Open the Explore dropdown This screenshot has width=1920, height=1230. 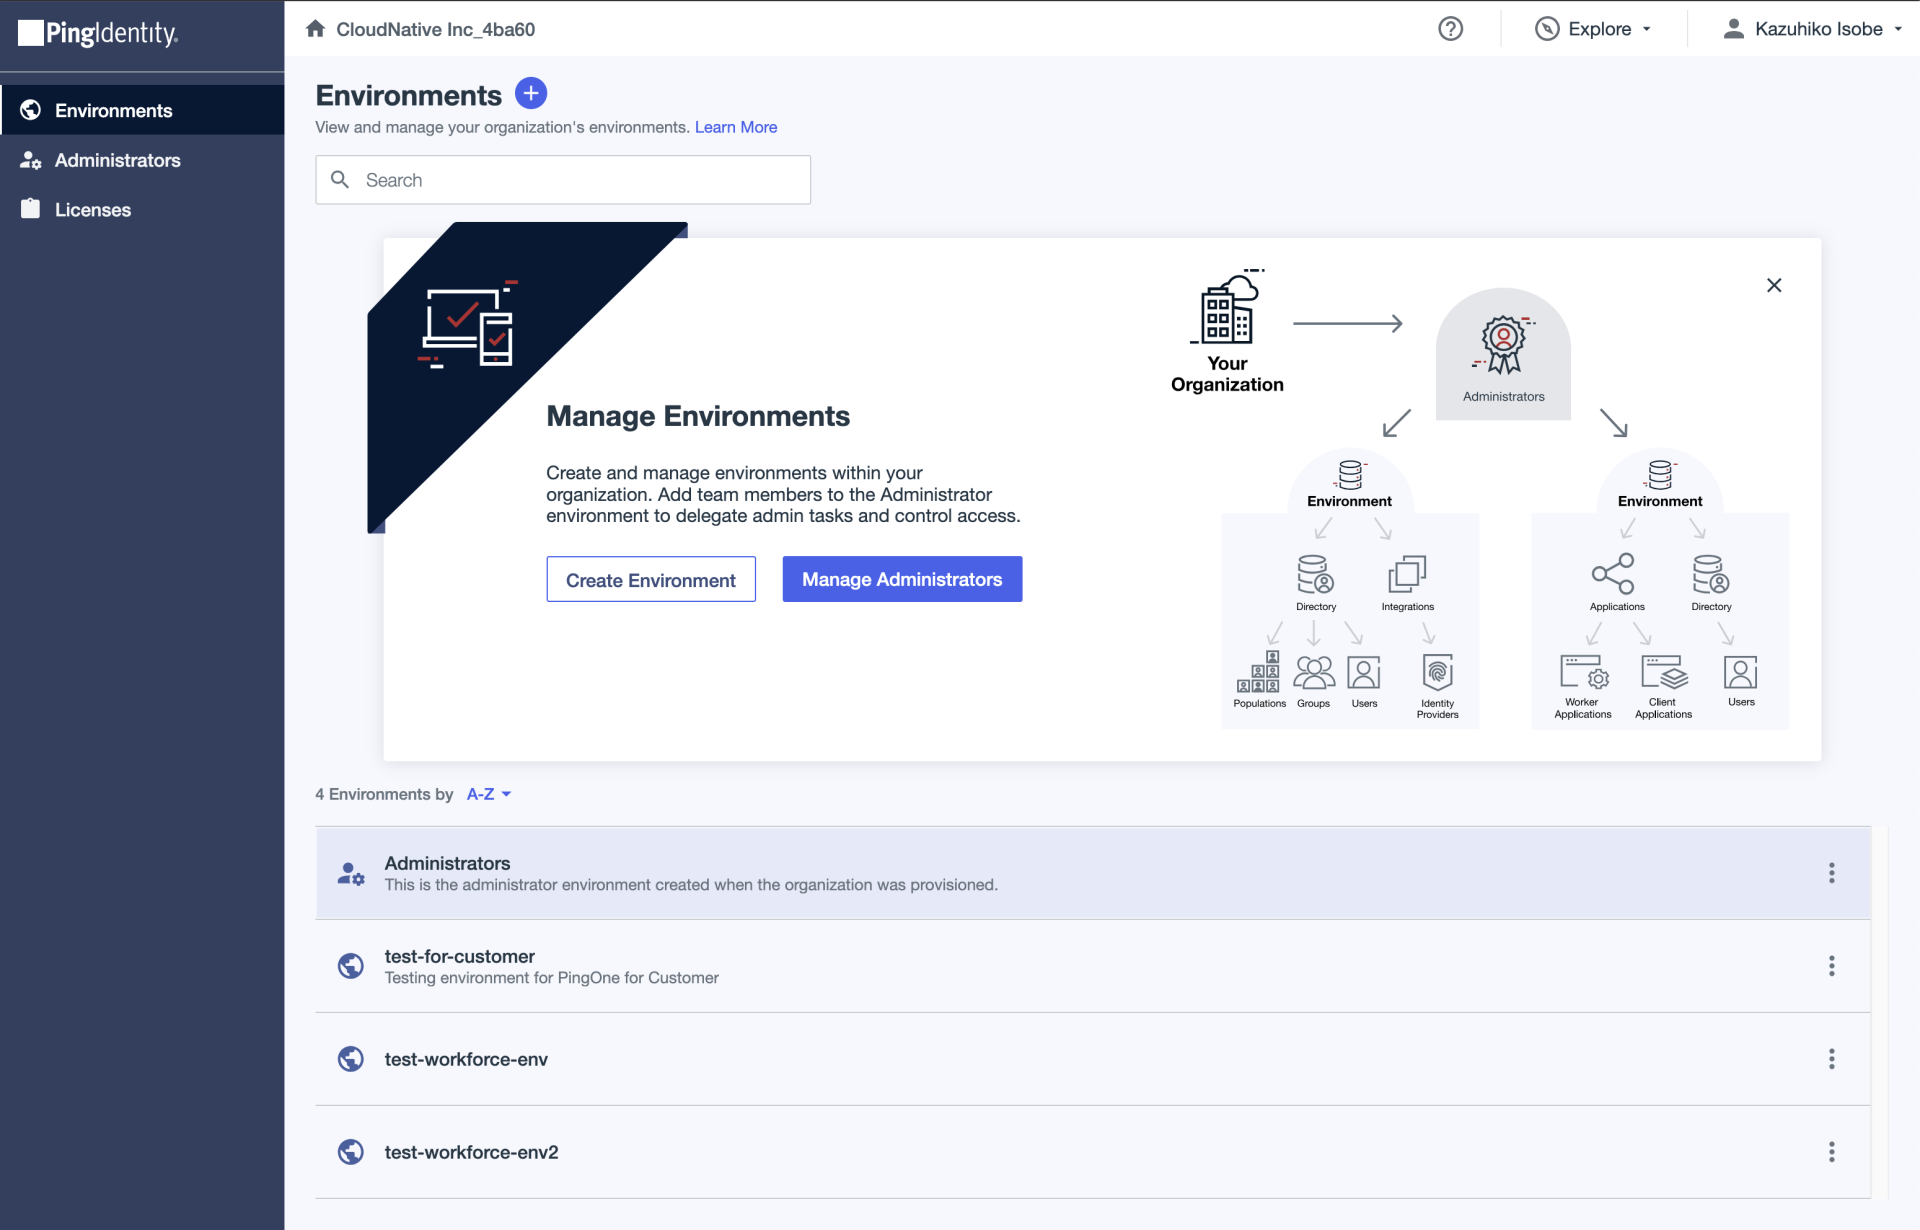pyautogui.click(x=1594, y=29)
